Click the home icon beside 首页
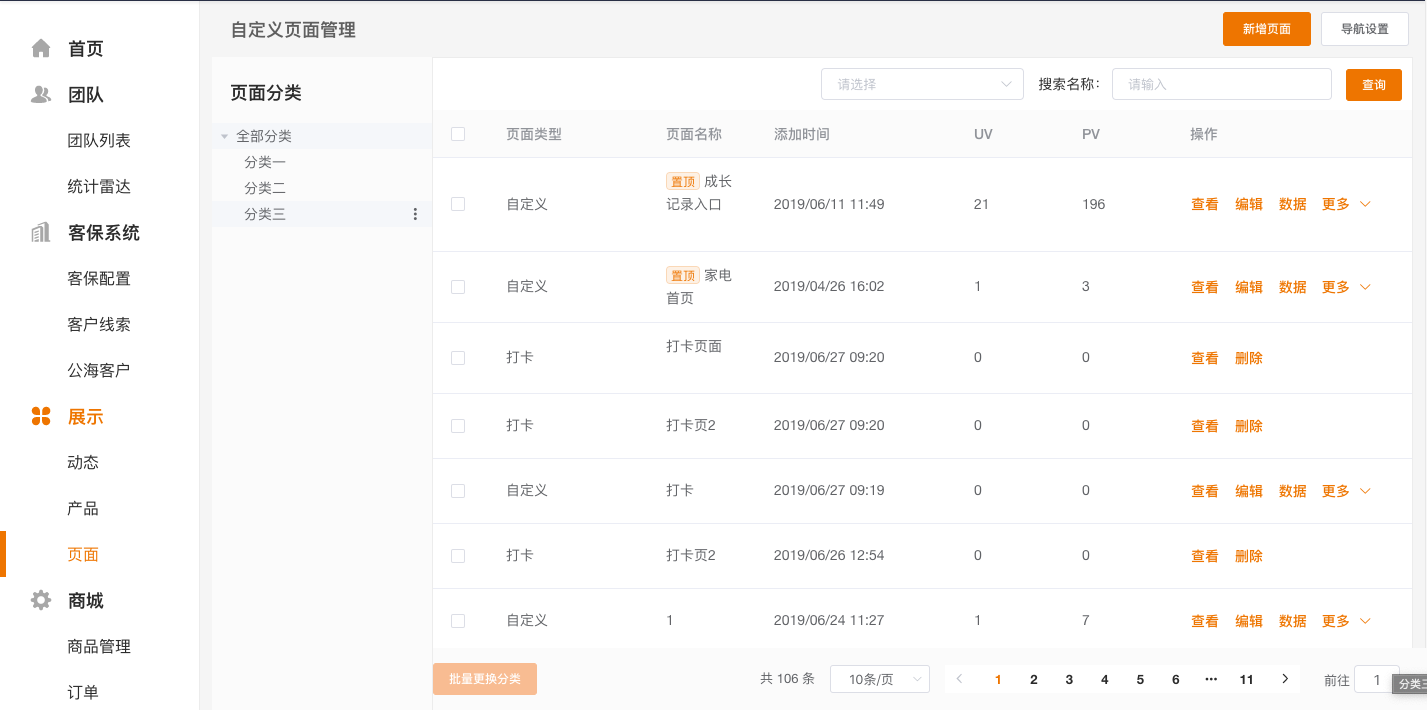The height and width of the screenshot is (710, 1427). tap(41, 48)
